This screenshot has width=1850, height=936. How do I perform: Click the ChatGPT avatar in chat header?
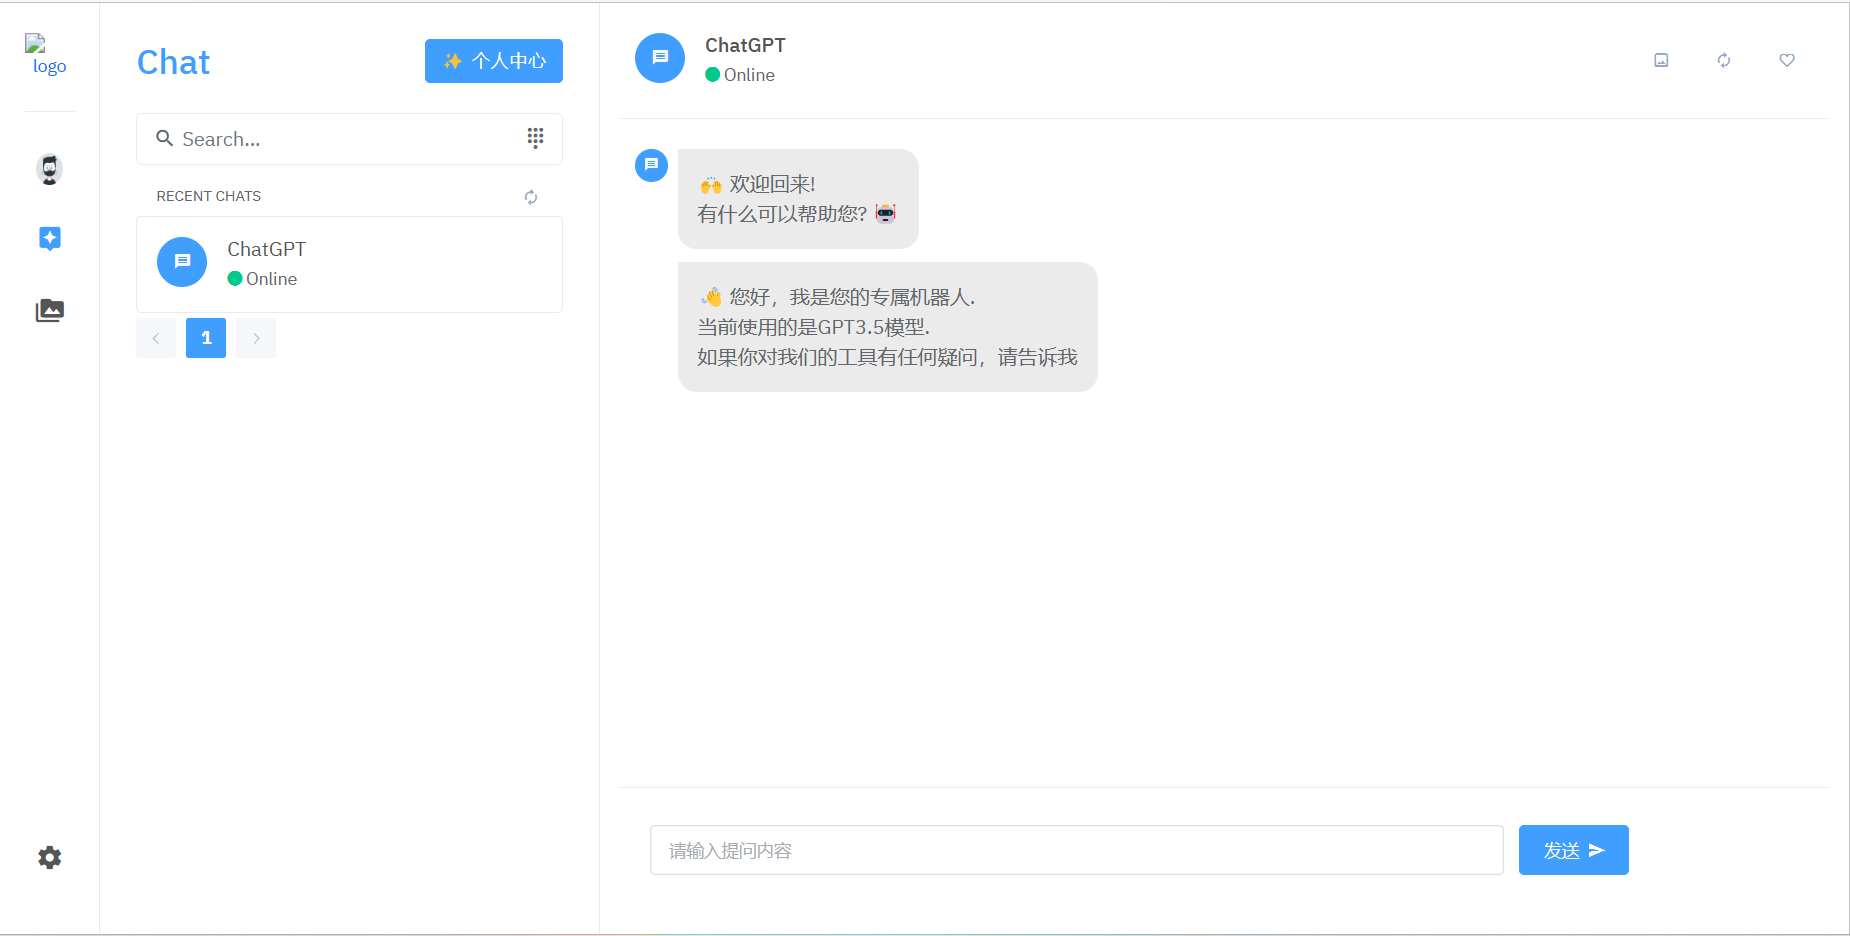pyautogui.click(x=660, y=58)
